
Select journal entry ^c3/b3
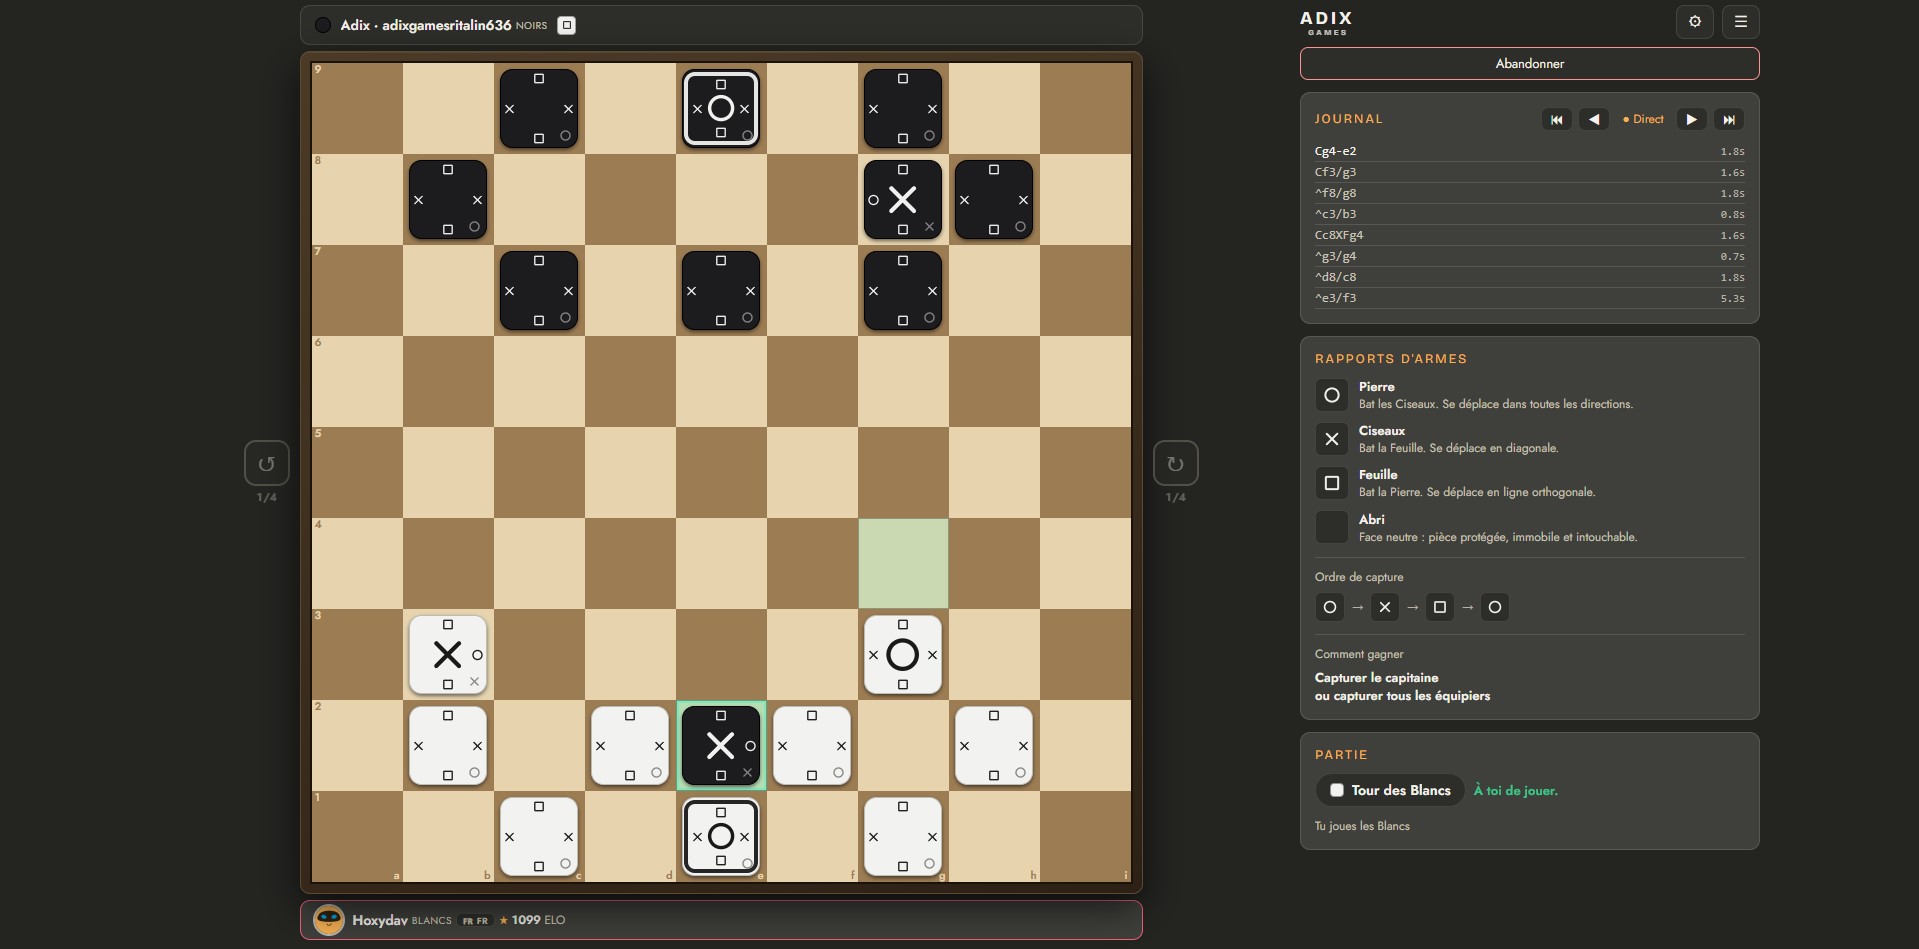click(x=1529, y=214)
